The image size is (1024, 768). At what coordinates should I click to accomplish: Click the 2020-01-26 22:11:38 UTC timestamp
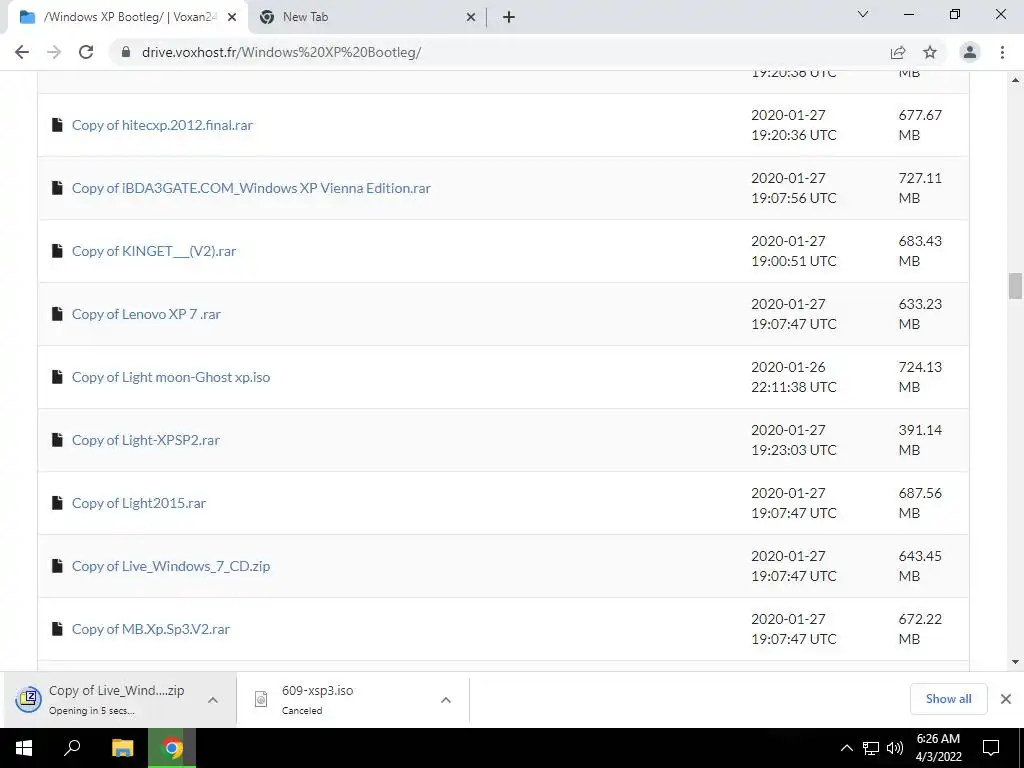(793, 377)
